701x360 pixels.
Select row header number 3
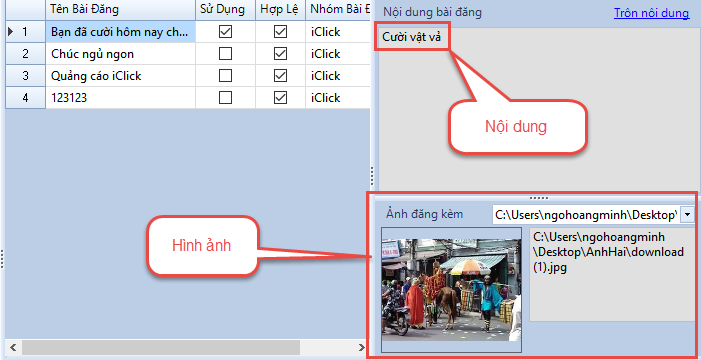click(25, 76)
